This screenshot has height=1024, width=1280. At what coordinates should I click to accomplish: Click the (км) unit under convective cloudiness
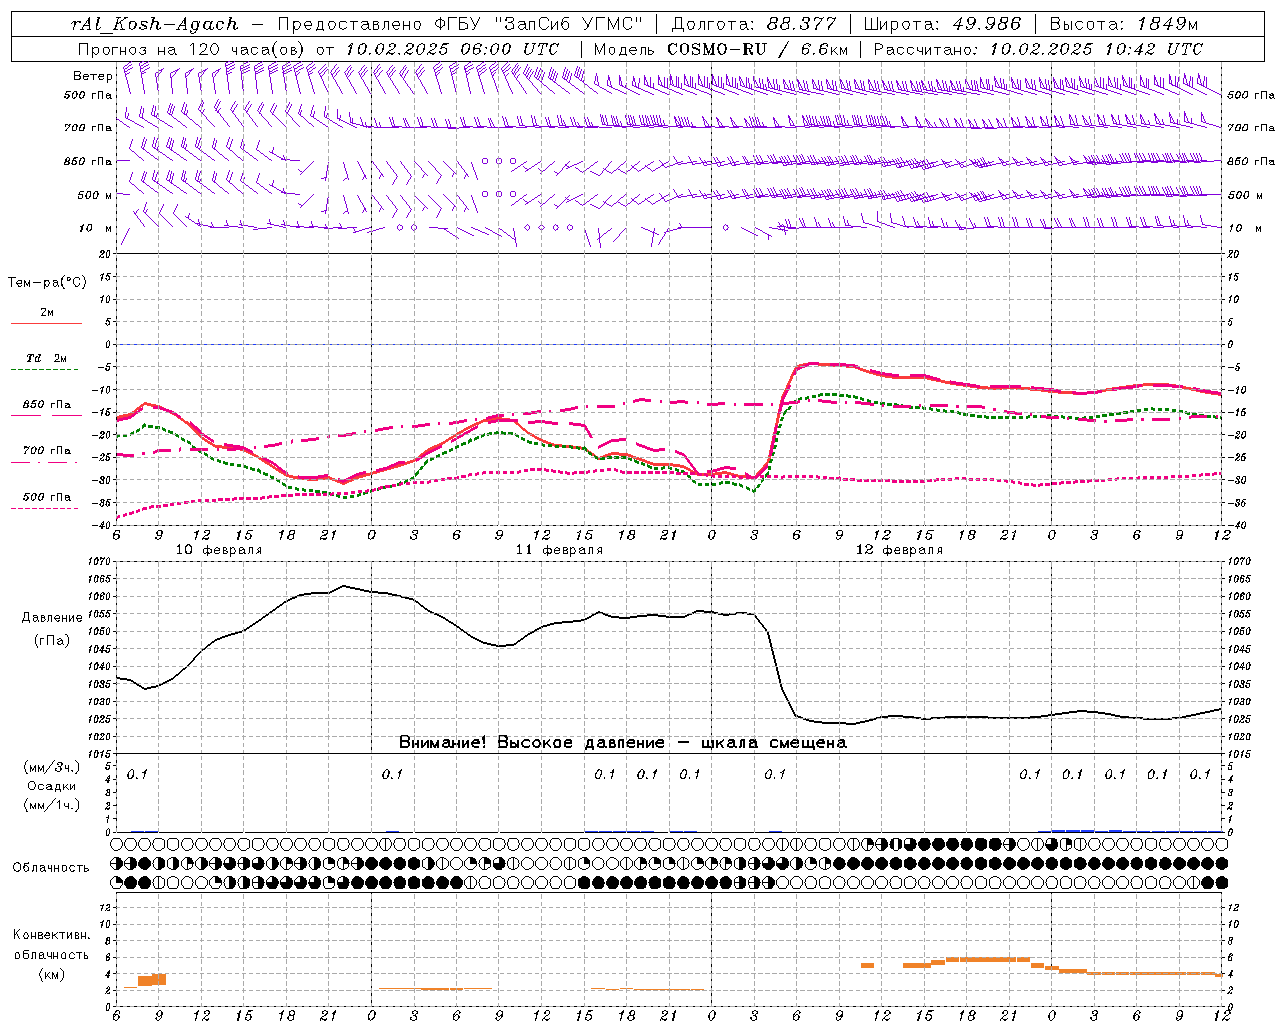point(51,973)
